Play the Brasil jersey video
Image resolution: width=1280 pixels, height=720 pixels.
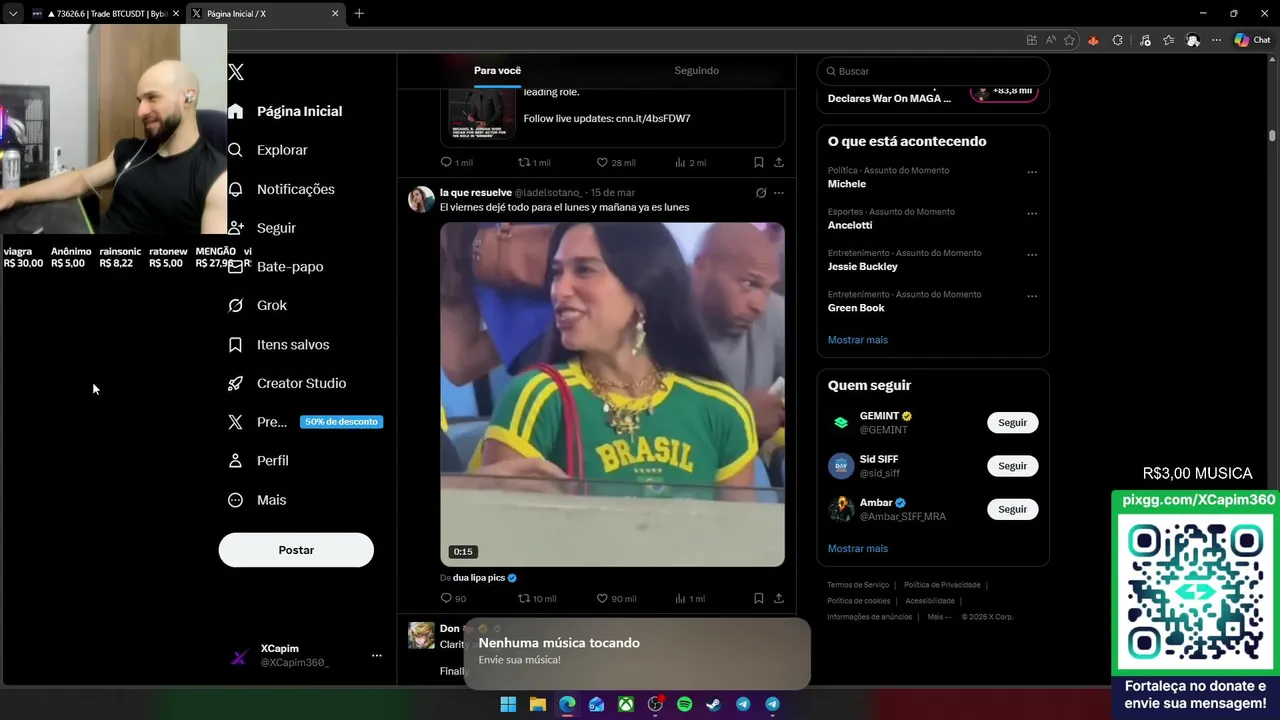pos(612,394)
